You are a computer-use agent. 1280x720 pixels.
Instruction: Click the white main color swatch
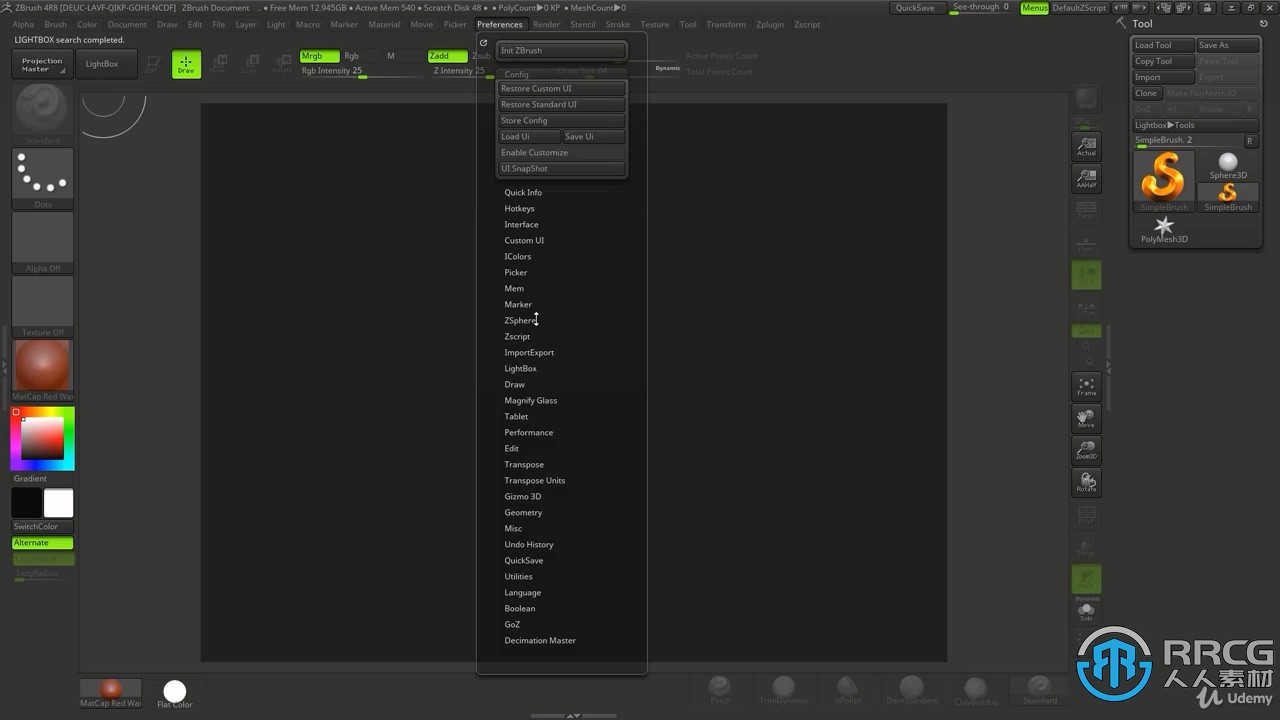[59, 503]
